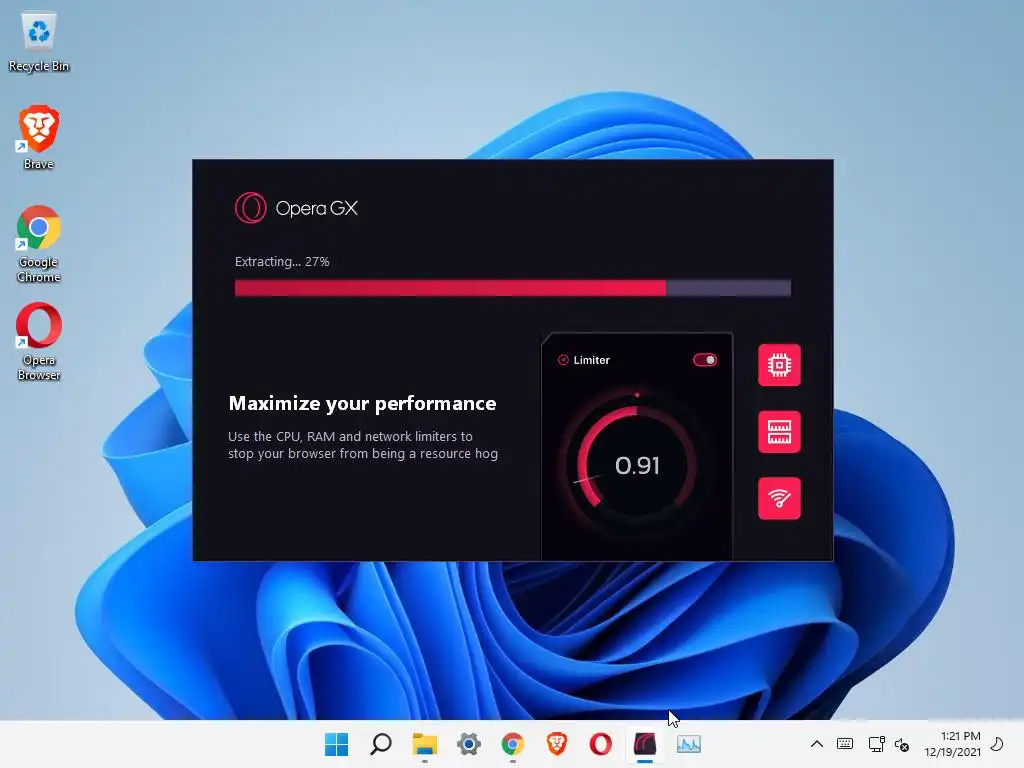Click the muted volume tray icon
The width and height of the screenshot is (1024, 768).
click(901, 744)
